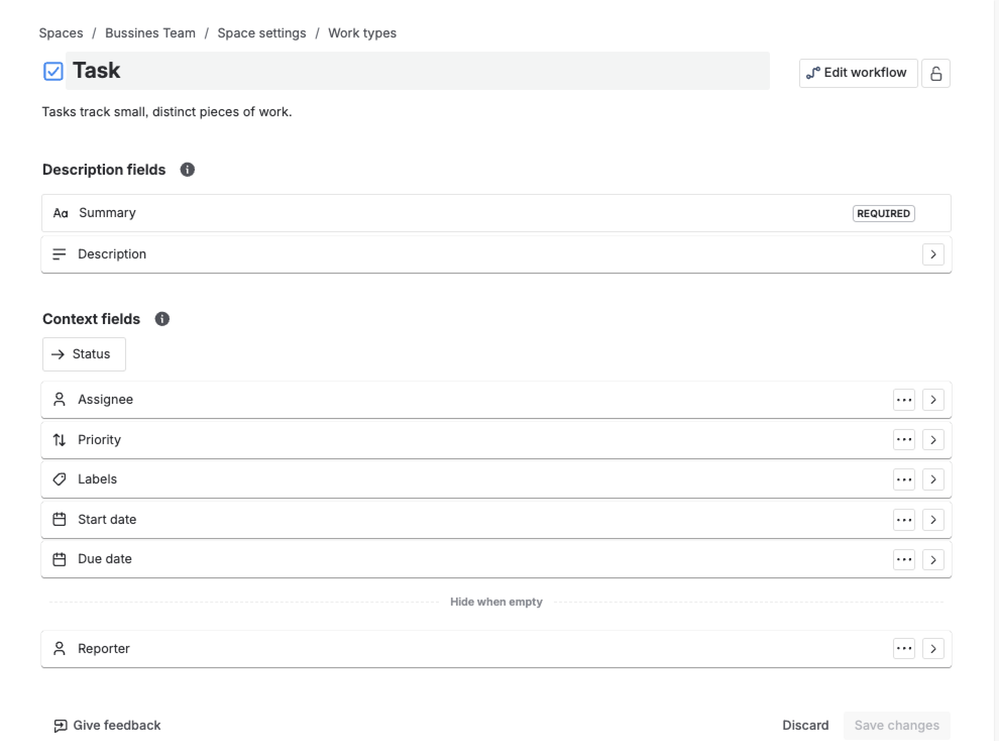Viewport: 999px width, 741px height.
Task: Click the Give feedback speech bubble icon
Action: click(61, 725)
